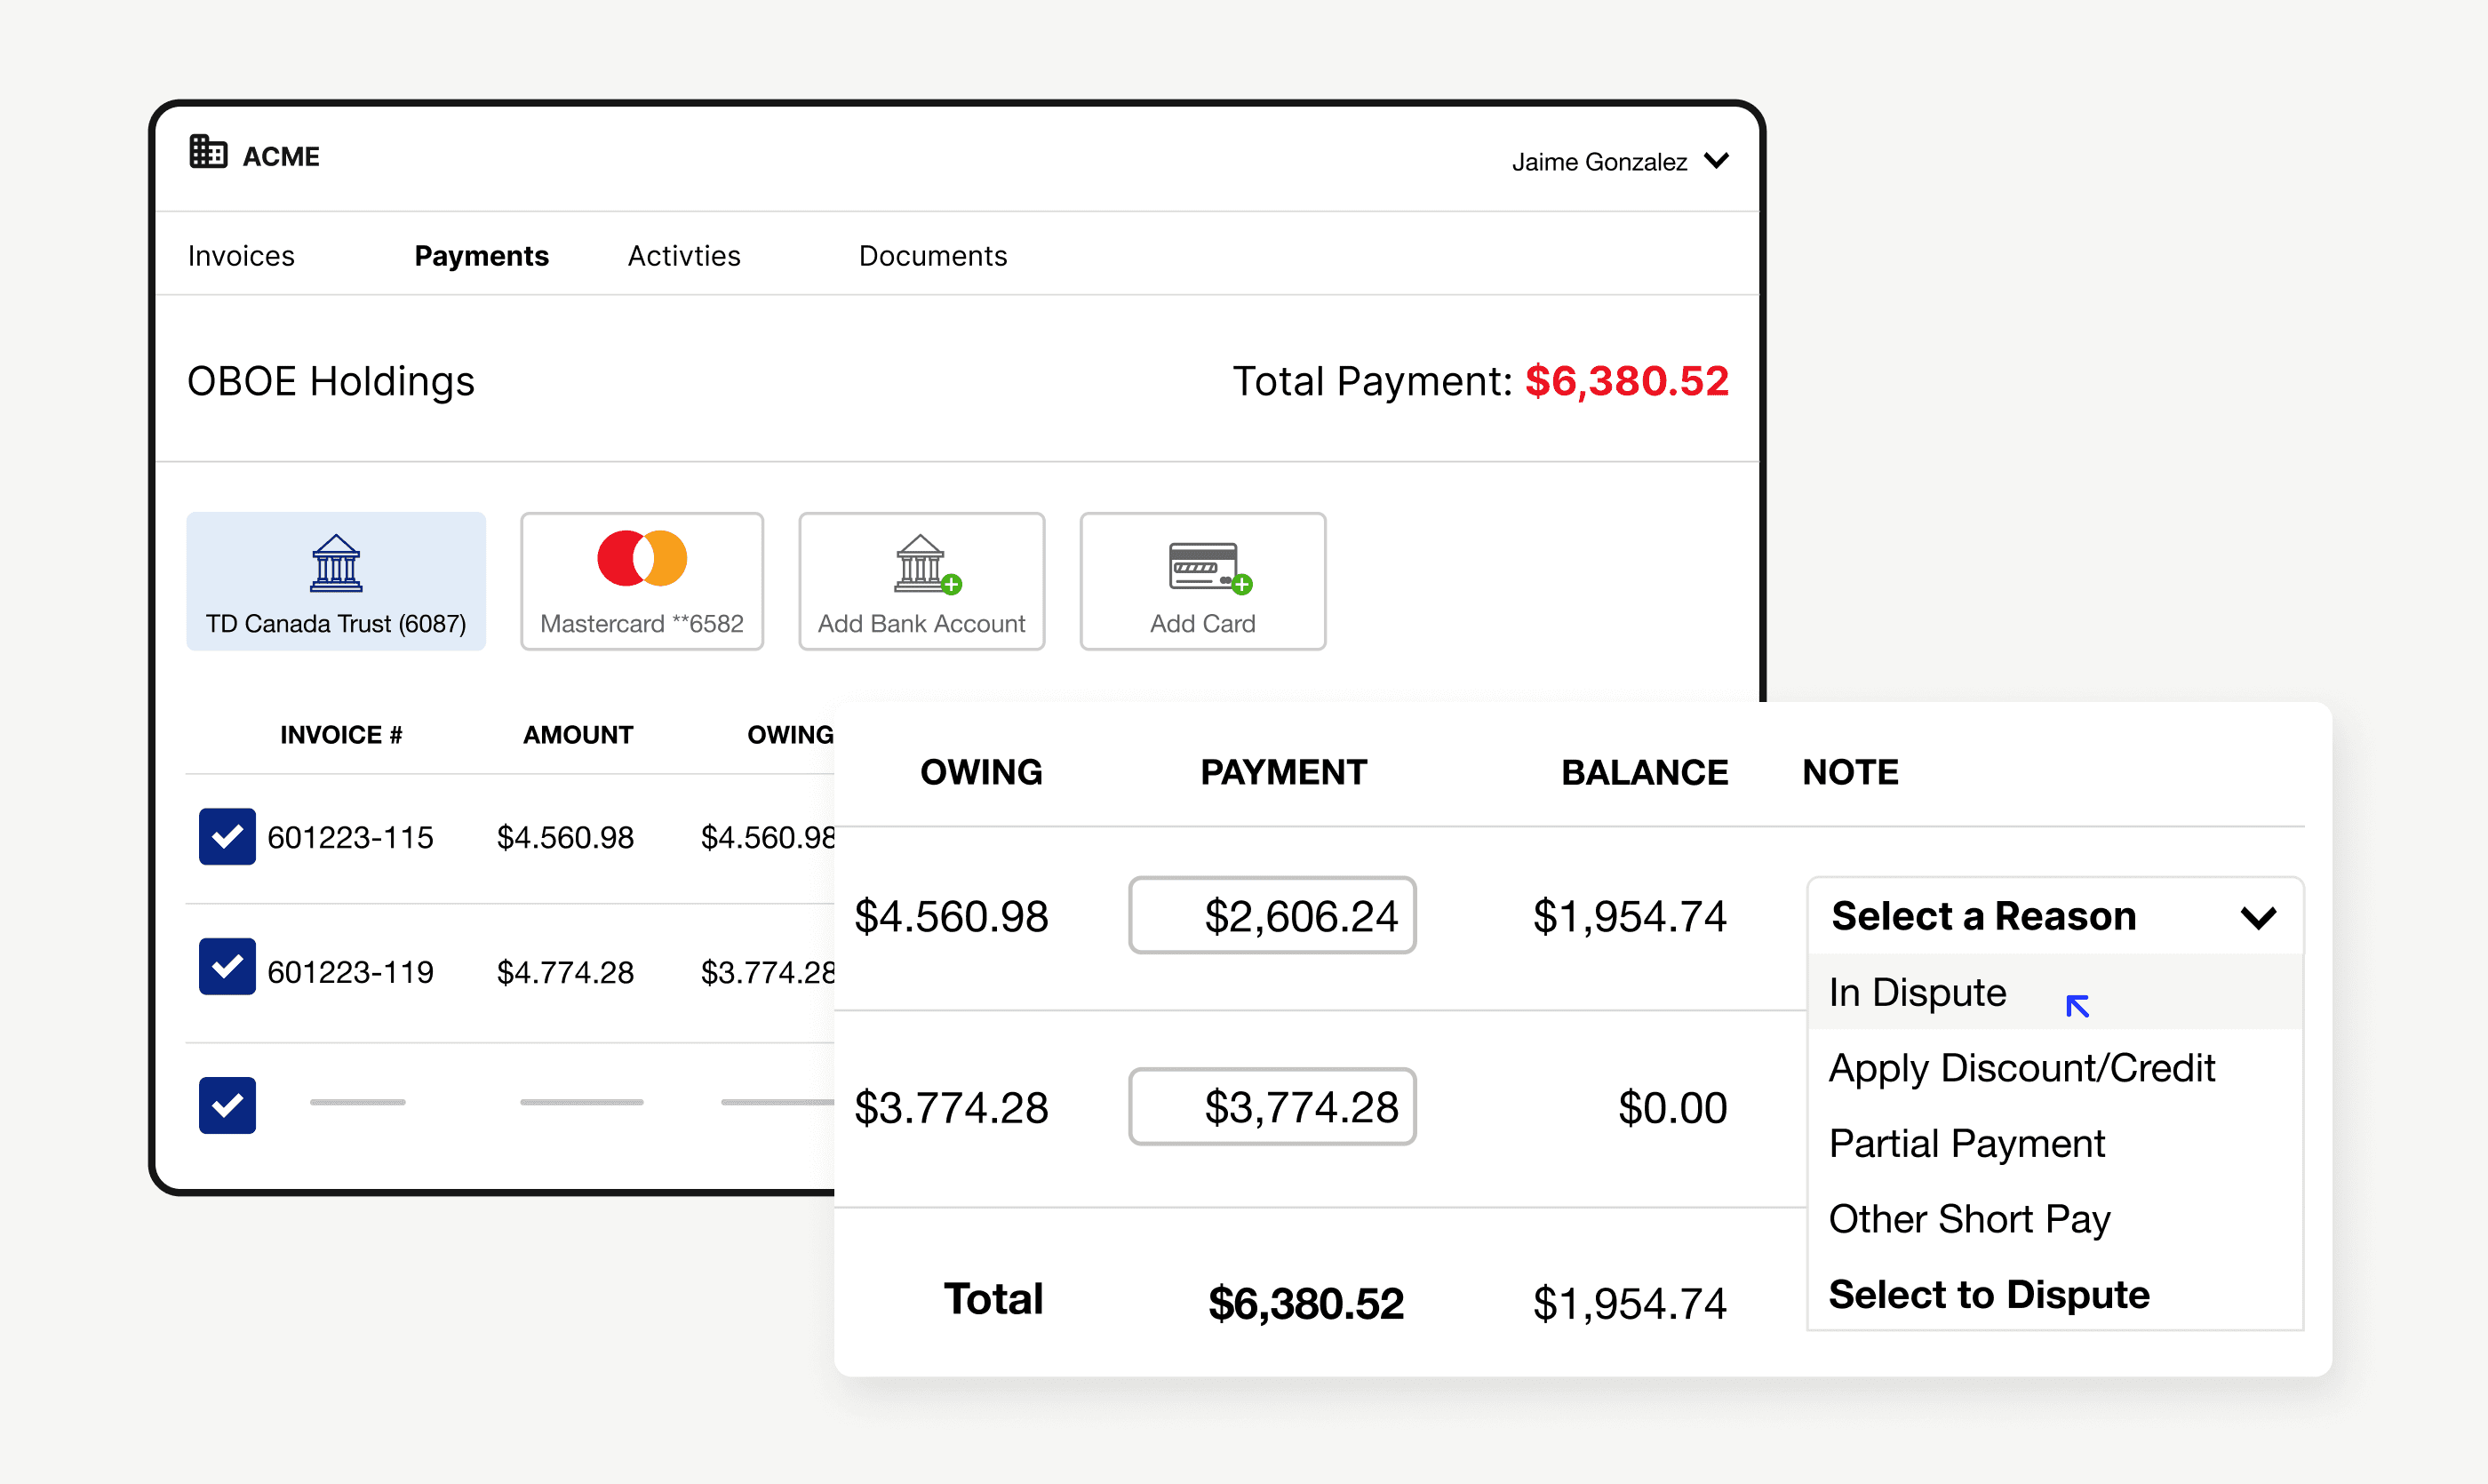2488x1484 pixels.
Task: Choose Other Short Pay option
Action: tap(1968, 1219)
